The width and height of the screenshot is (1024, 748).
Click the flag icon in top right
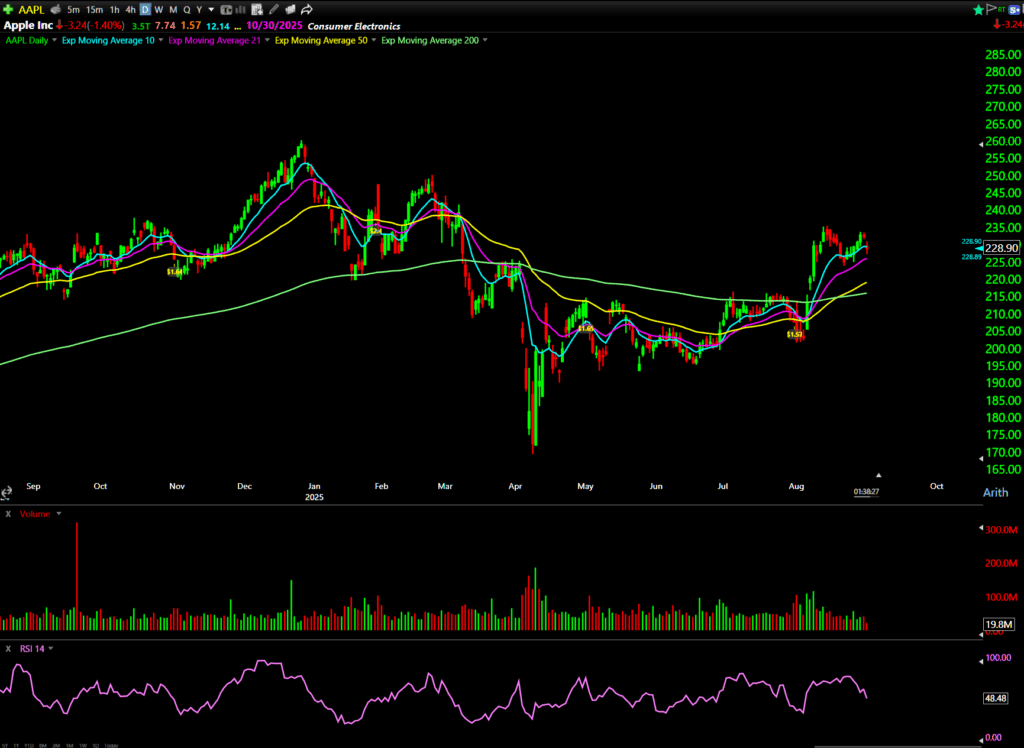(x=991, y=9)
